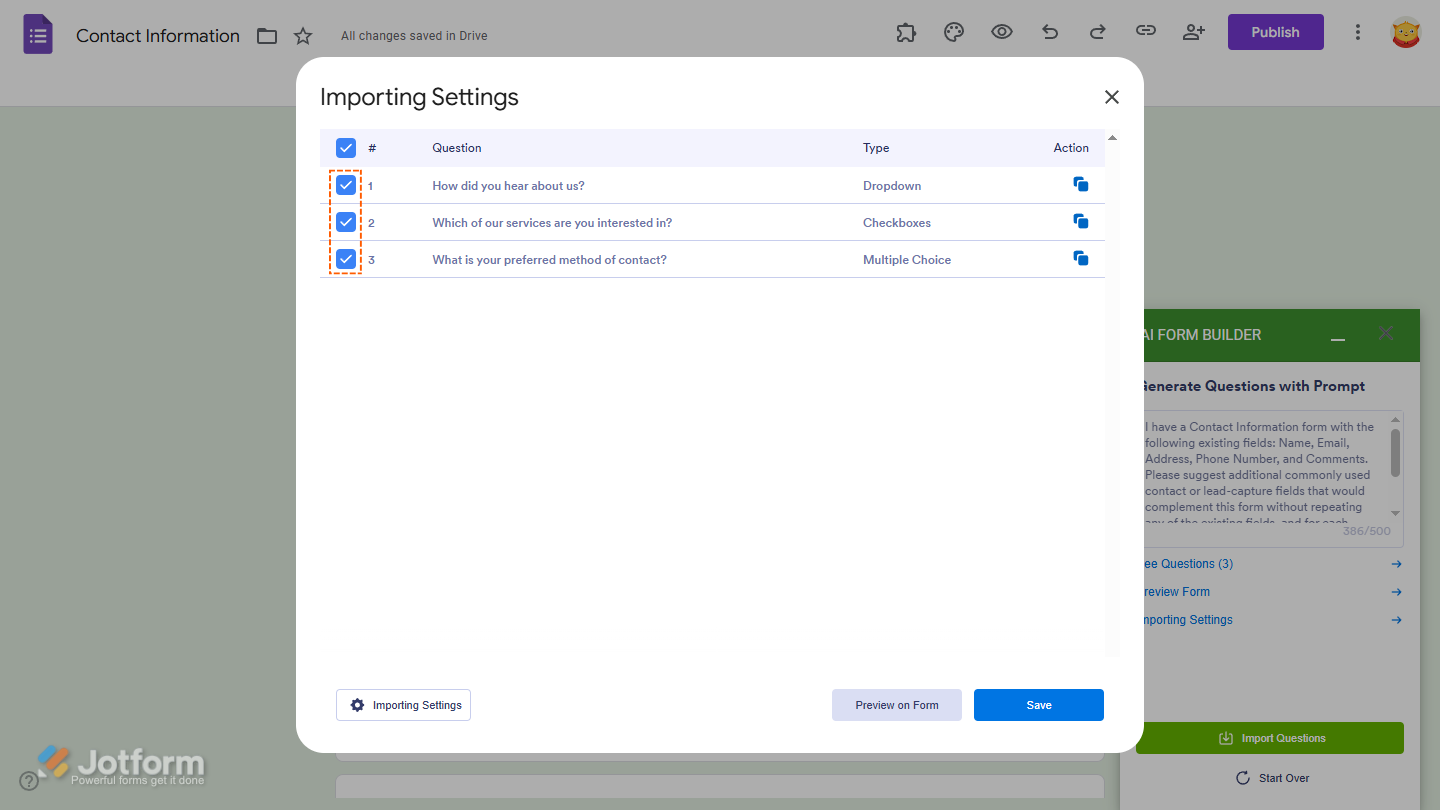Copy the 'How did you hear about us?' question

1080,184
